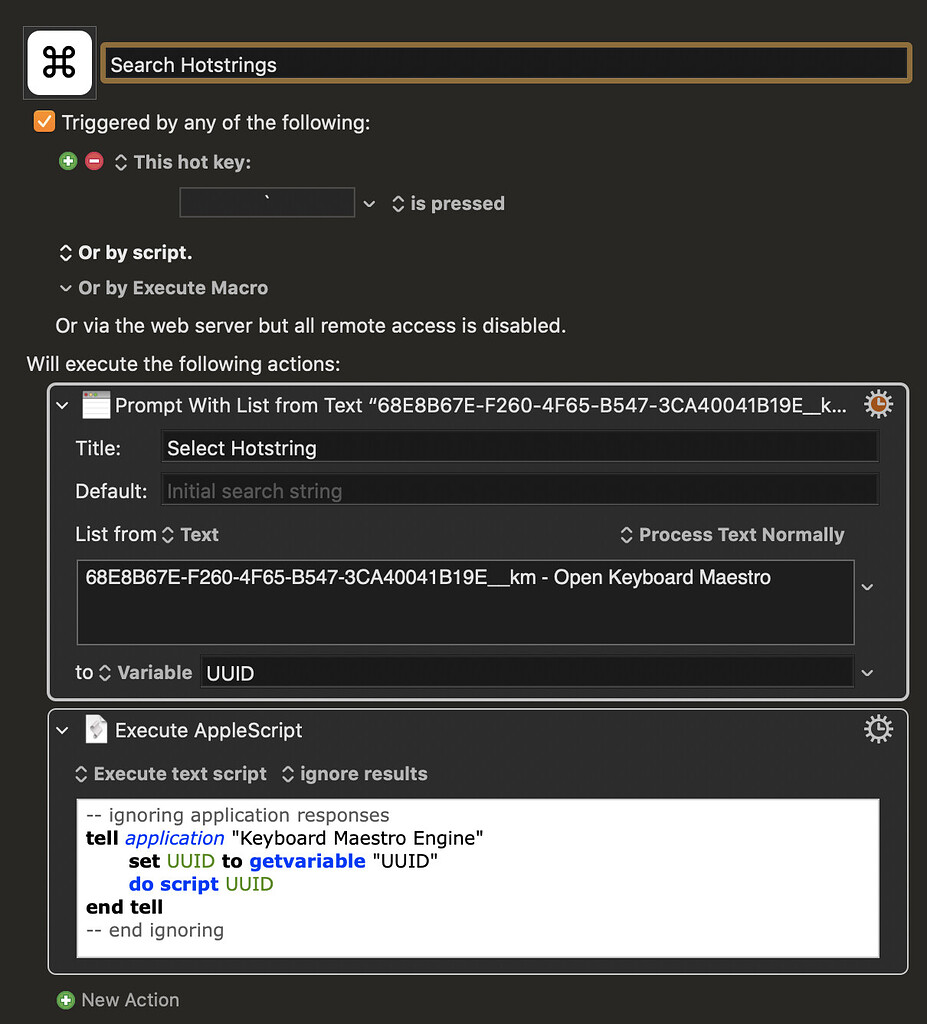Image resolution: width=927 pixels, height=1024 pixels.
Task: Open the hot key dropdown arrow
Action: [369, 204]
